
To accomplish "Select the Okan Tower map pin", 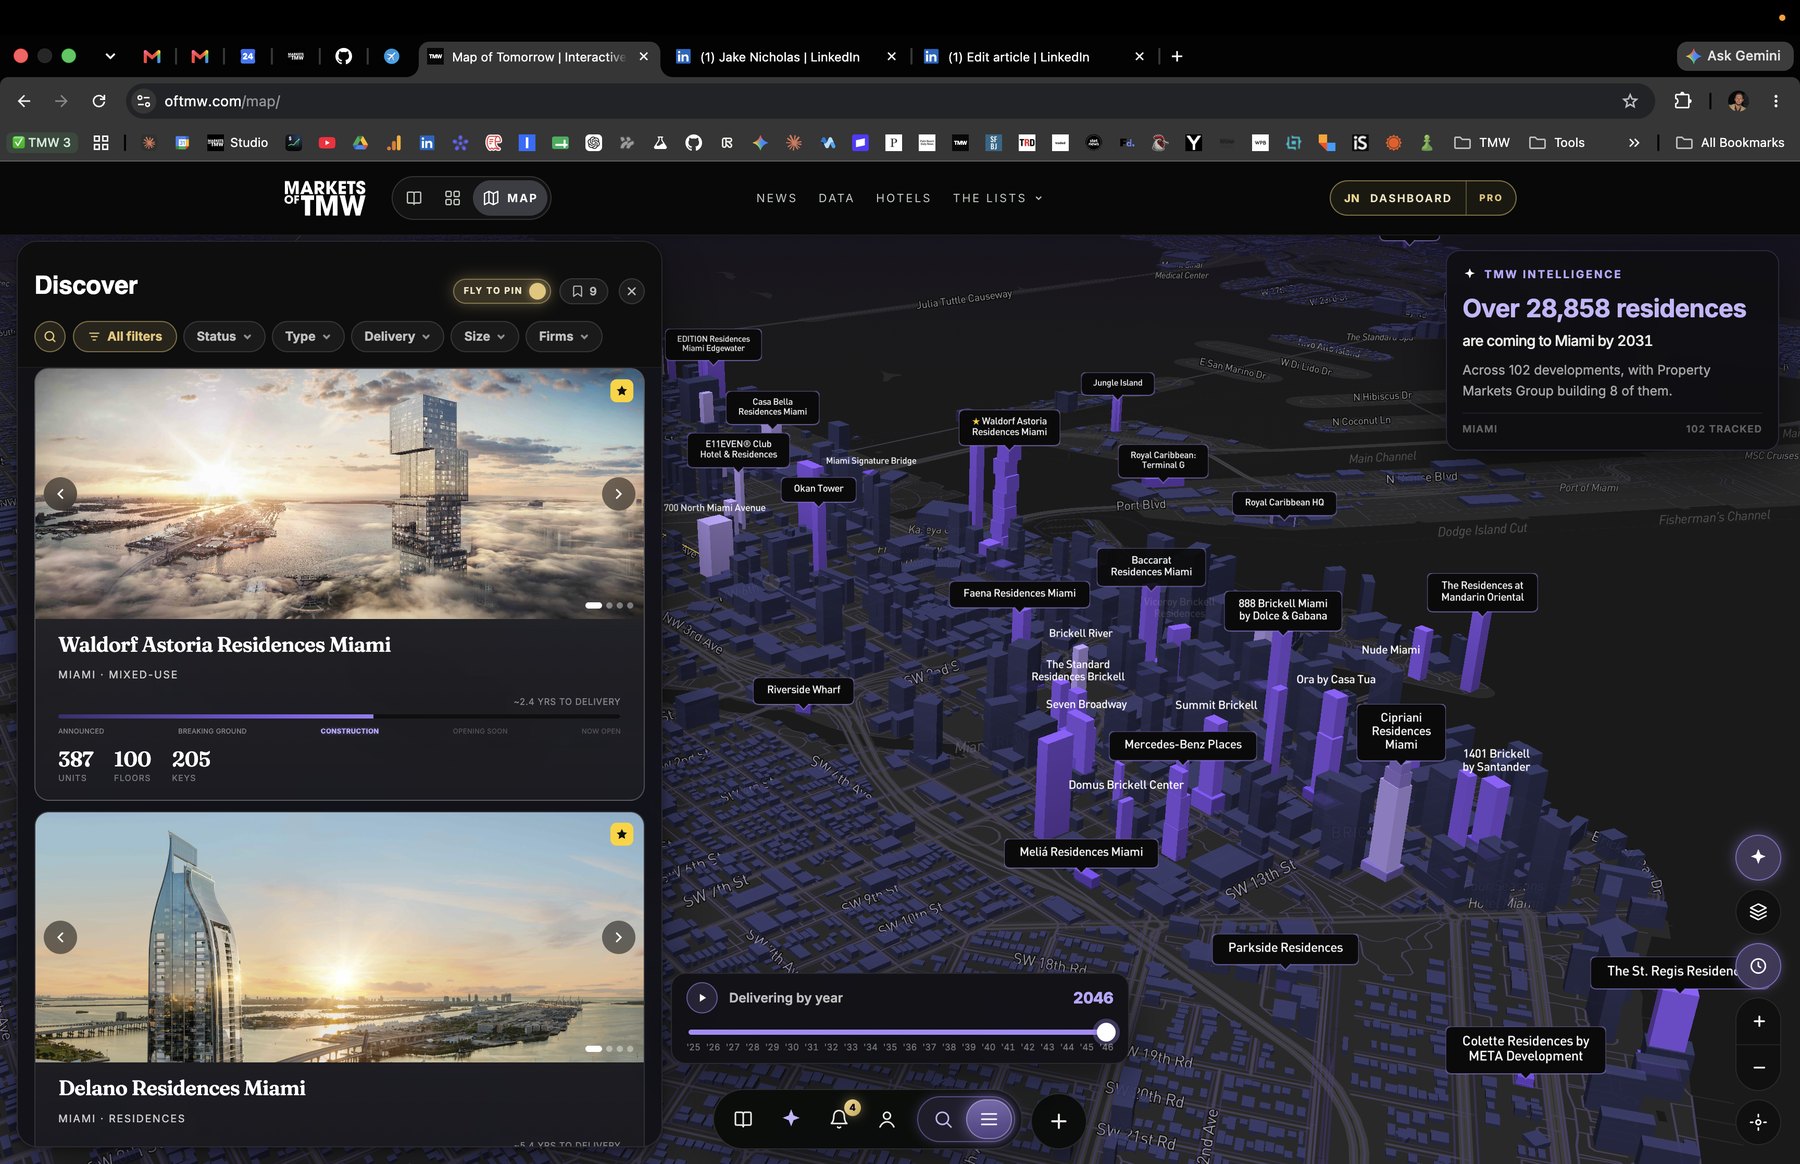I will (818, 489).
